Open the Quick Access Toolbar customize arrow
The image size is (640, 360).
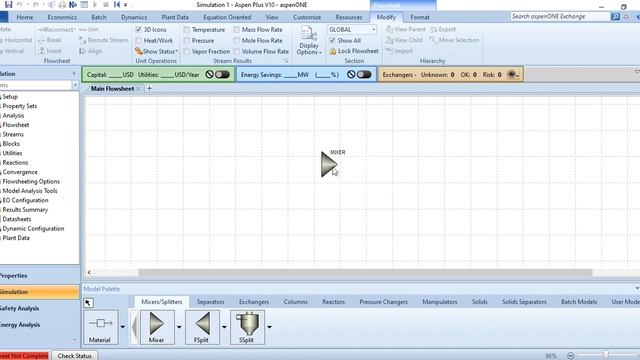click(125, 5)
